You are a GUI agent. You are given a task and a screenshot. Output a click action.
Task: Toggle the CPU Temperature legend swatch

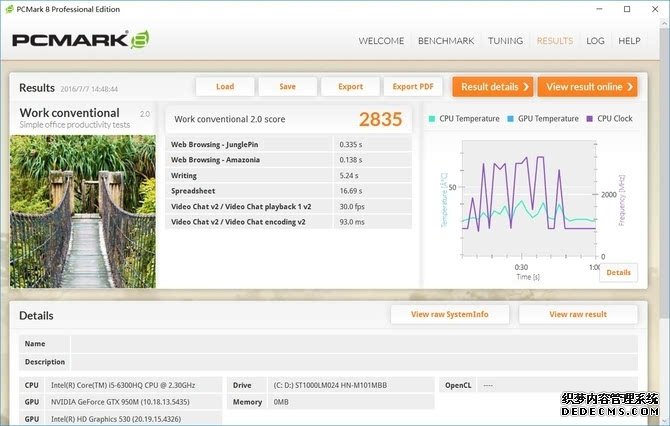click(432, 119)
